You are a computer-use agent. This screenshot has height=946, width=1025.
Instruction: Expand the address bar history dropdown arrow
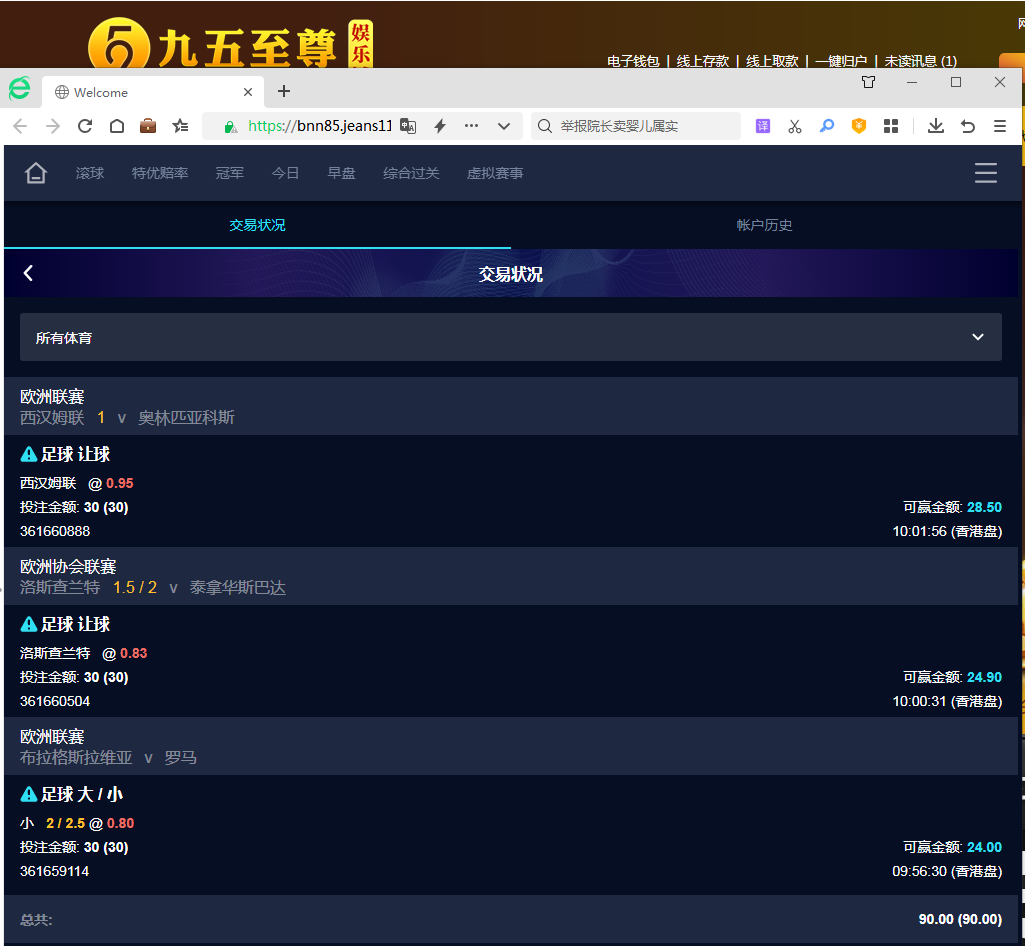pos(503,126)
